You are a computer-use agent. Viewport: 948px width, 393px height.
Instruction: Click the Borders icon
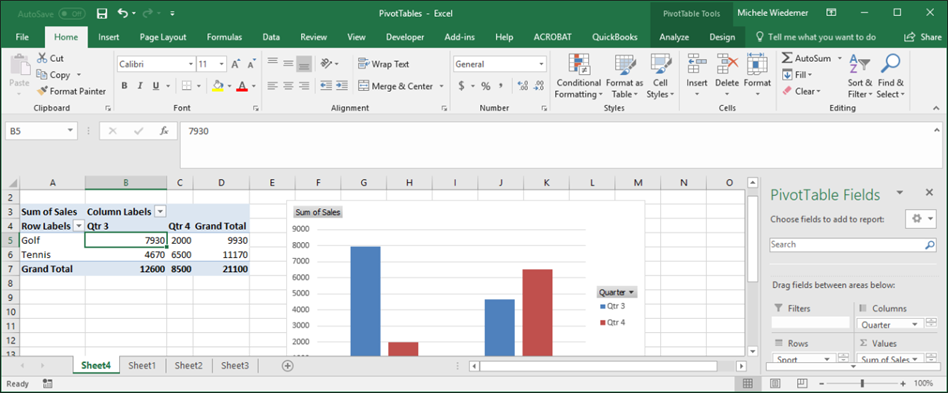[x=187, y=86]
